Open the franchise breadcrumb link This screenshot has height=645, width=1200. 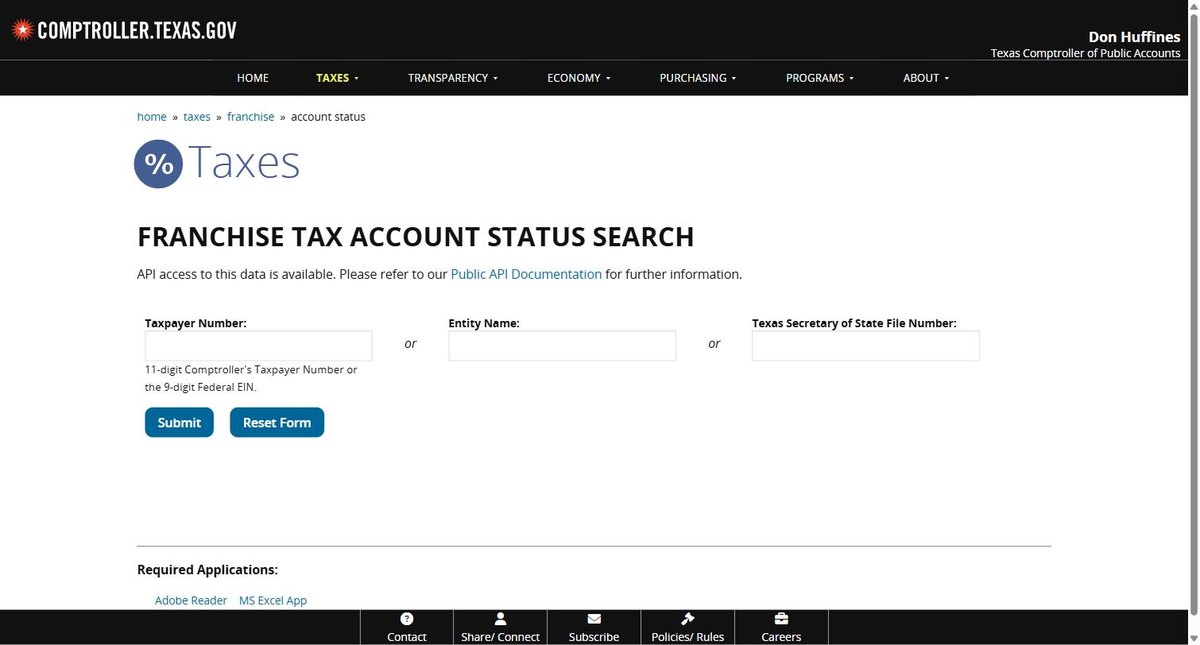coord(251,117)
